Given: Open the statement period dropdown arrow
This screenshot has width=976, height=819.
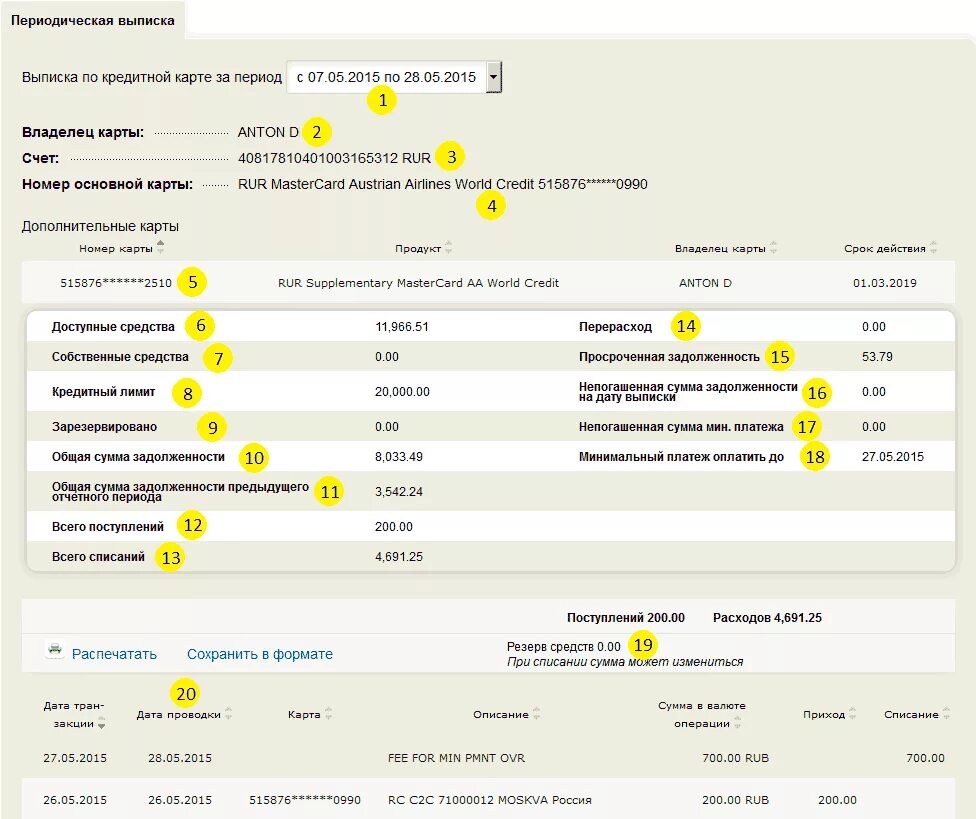Looking at the screenshot, I should 493,77.
